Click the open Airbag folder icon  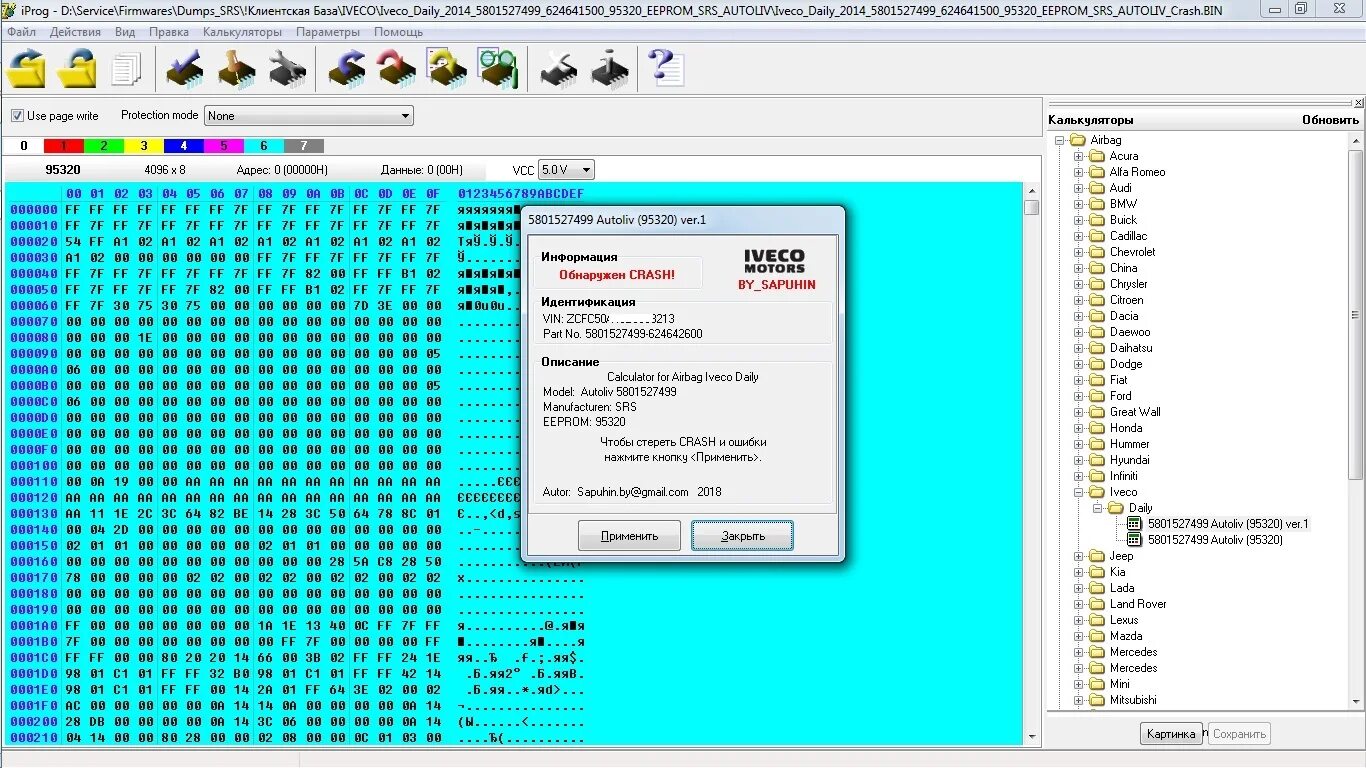pos(1078,140)
